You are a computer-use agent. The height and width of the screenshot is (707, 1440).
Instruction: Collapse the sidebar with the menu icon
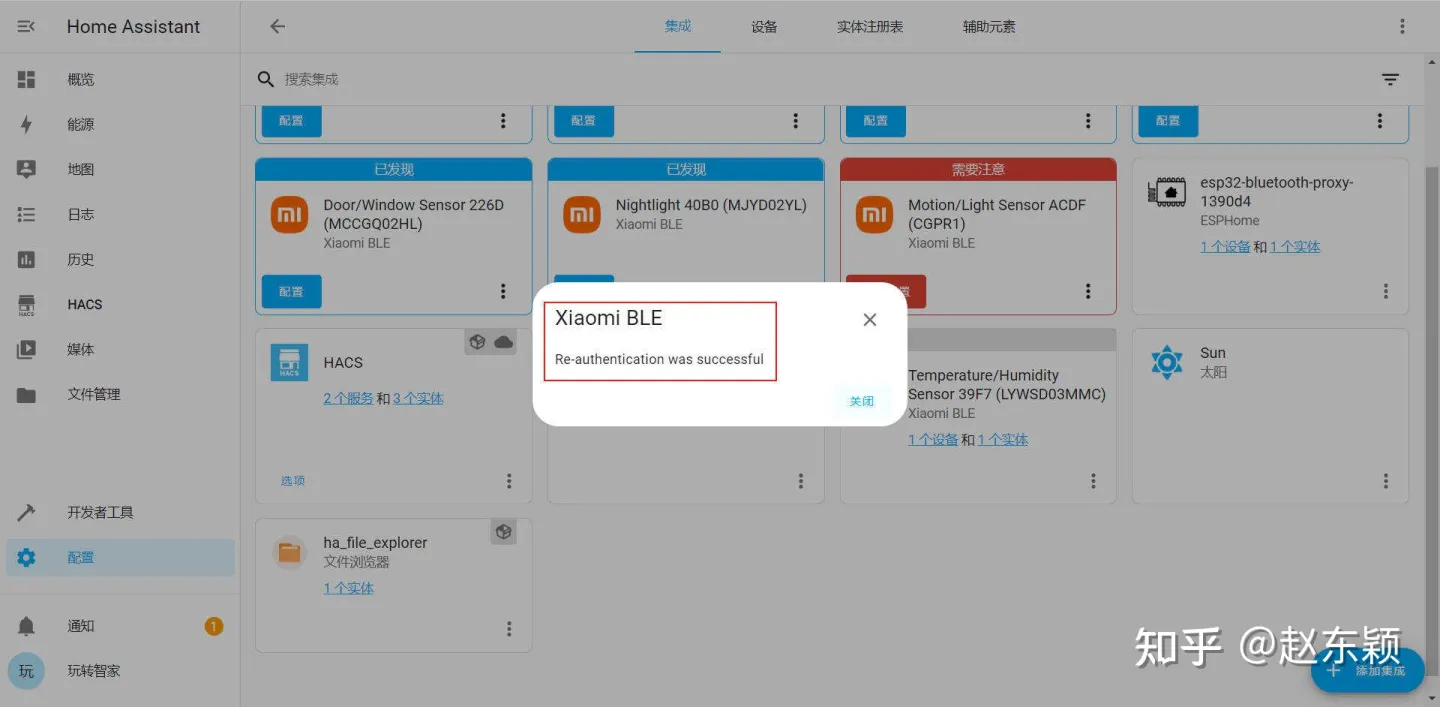[26, 27]
